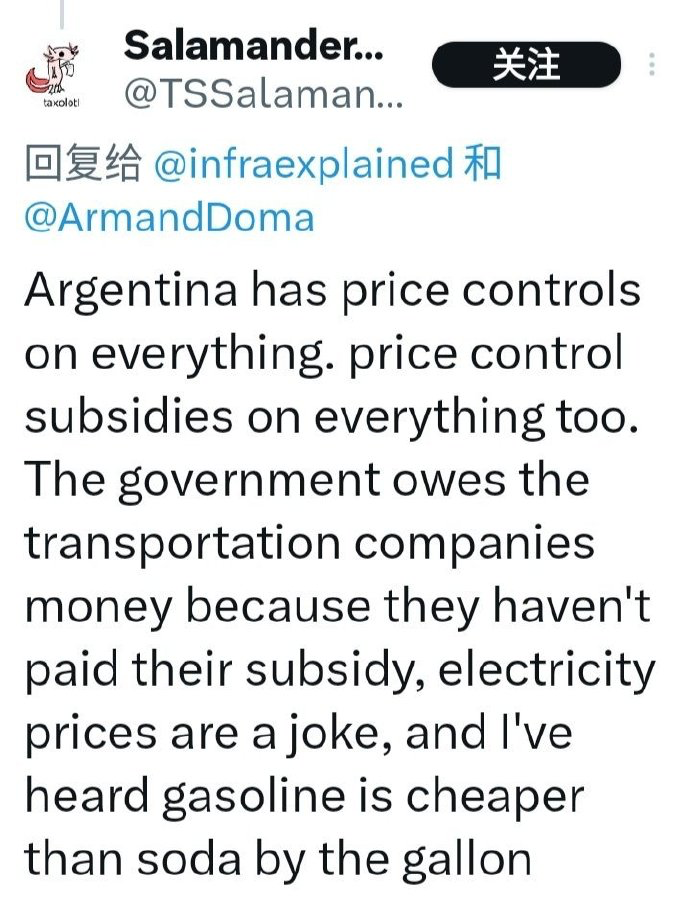Open the @ArmandDoma mention link
Viewport: 690px width, 897px height.
point(168,217)
